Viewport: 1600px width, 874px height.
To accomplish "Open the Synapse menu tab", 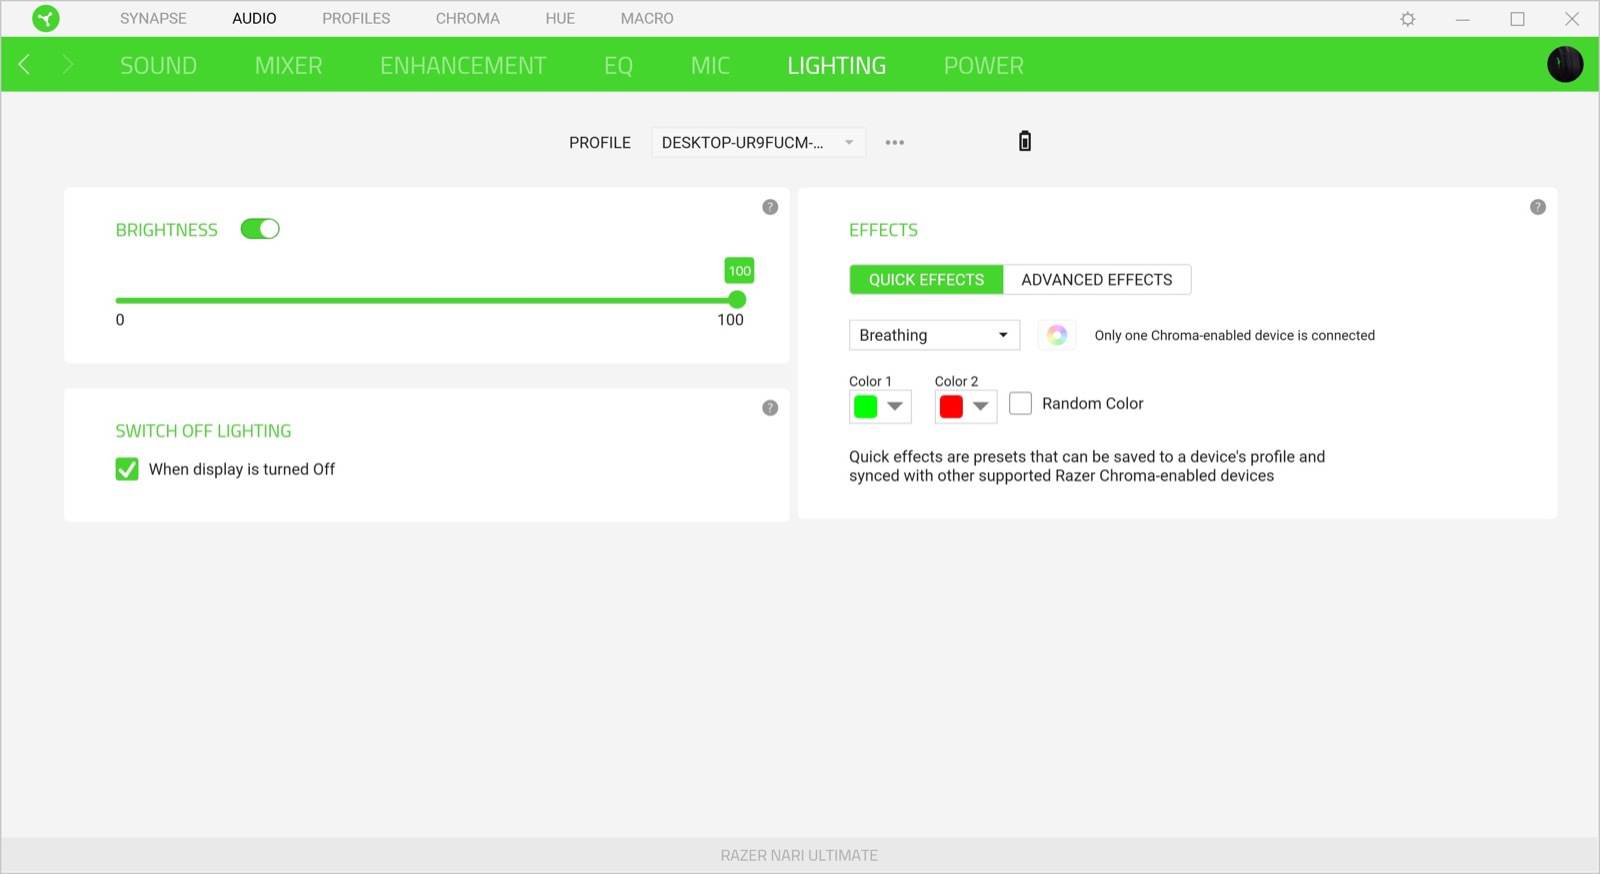I will point(153,19).
